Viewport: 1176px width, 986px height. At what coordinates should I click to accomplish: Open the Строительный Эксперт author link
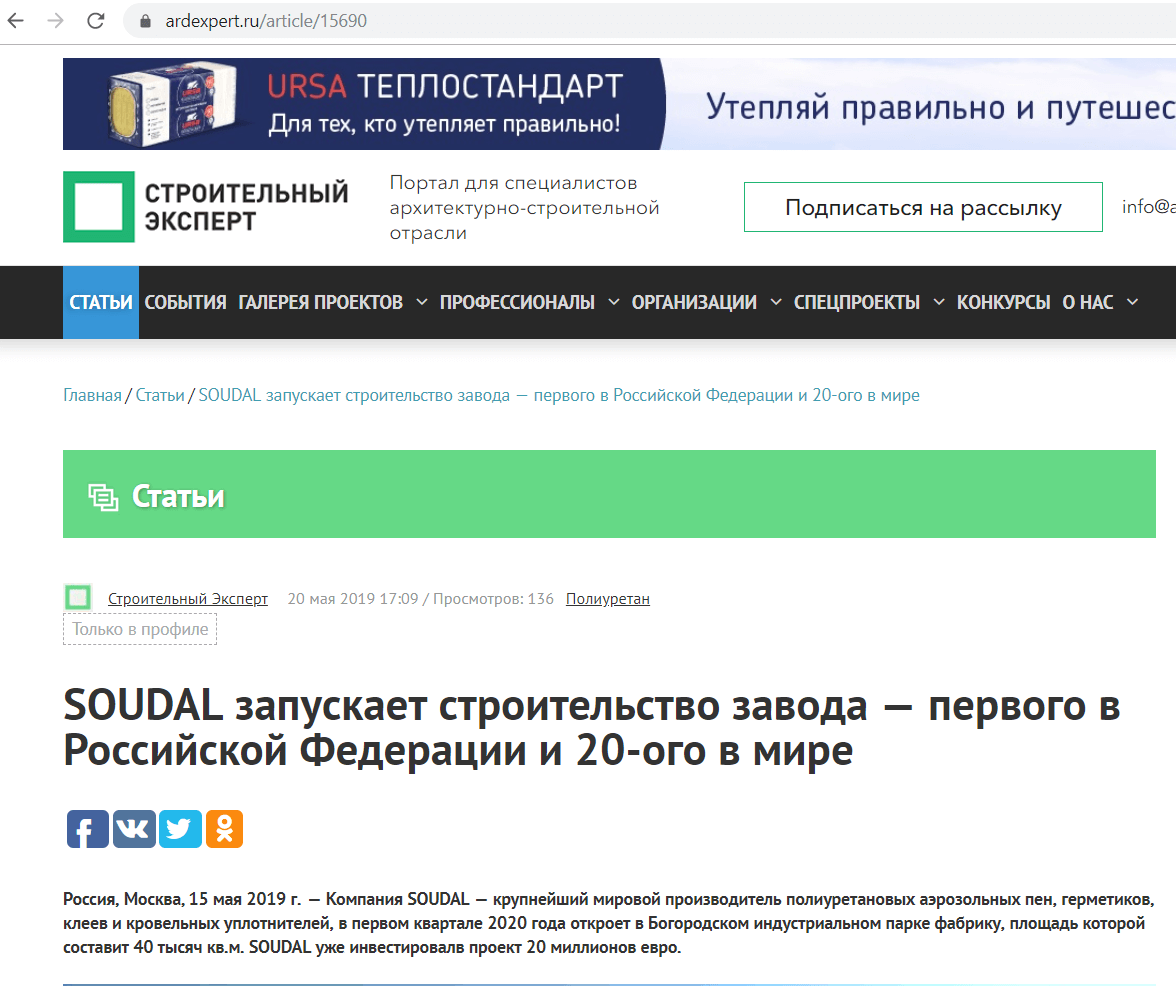(x=188, y=598)
